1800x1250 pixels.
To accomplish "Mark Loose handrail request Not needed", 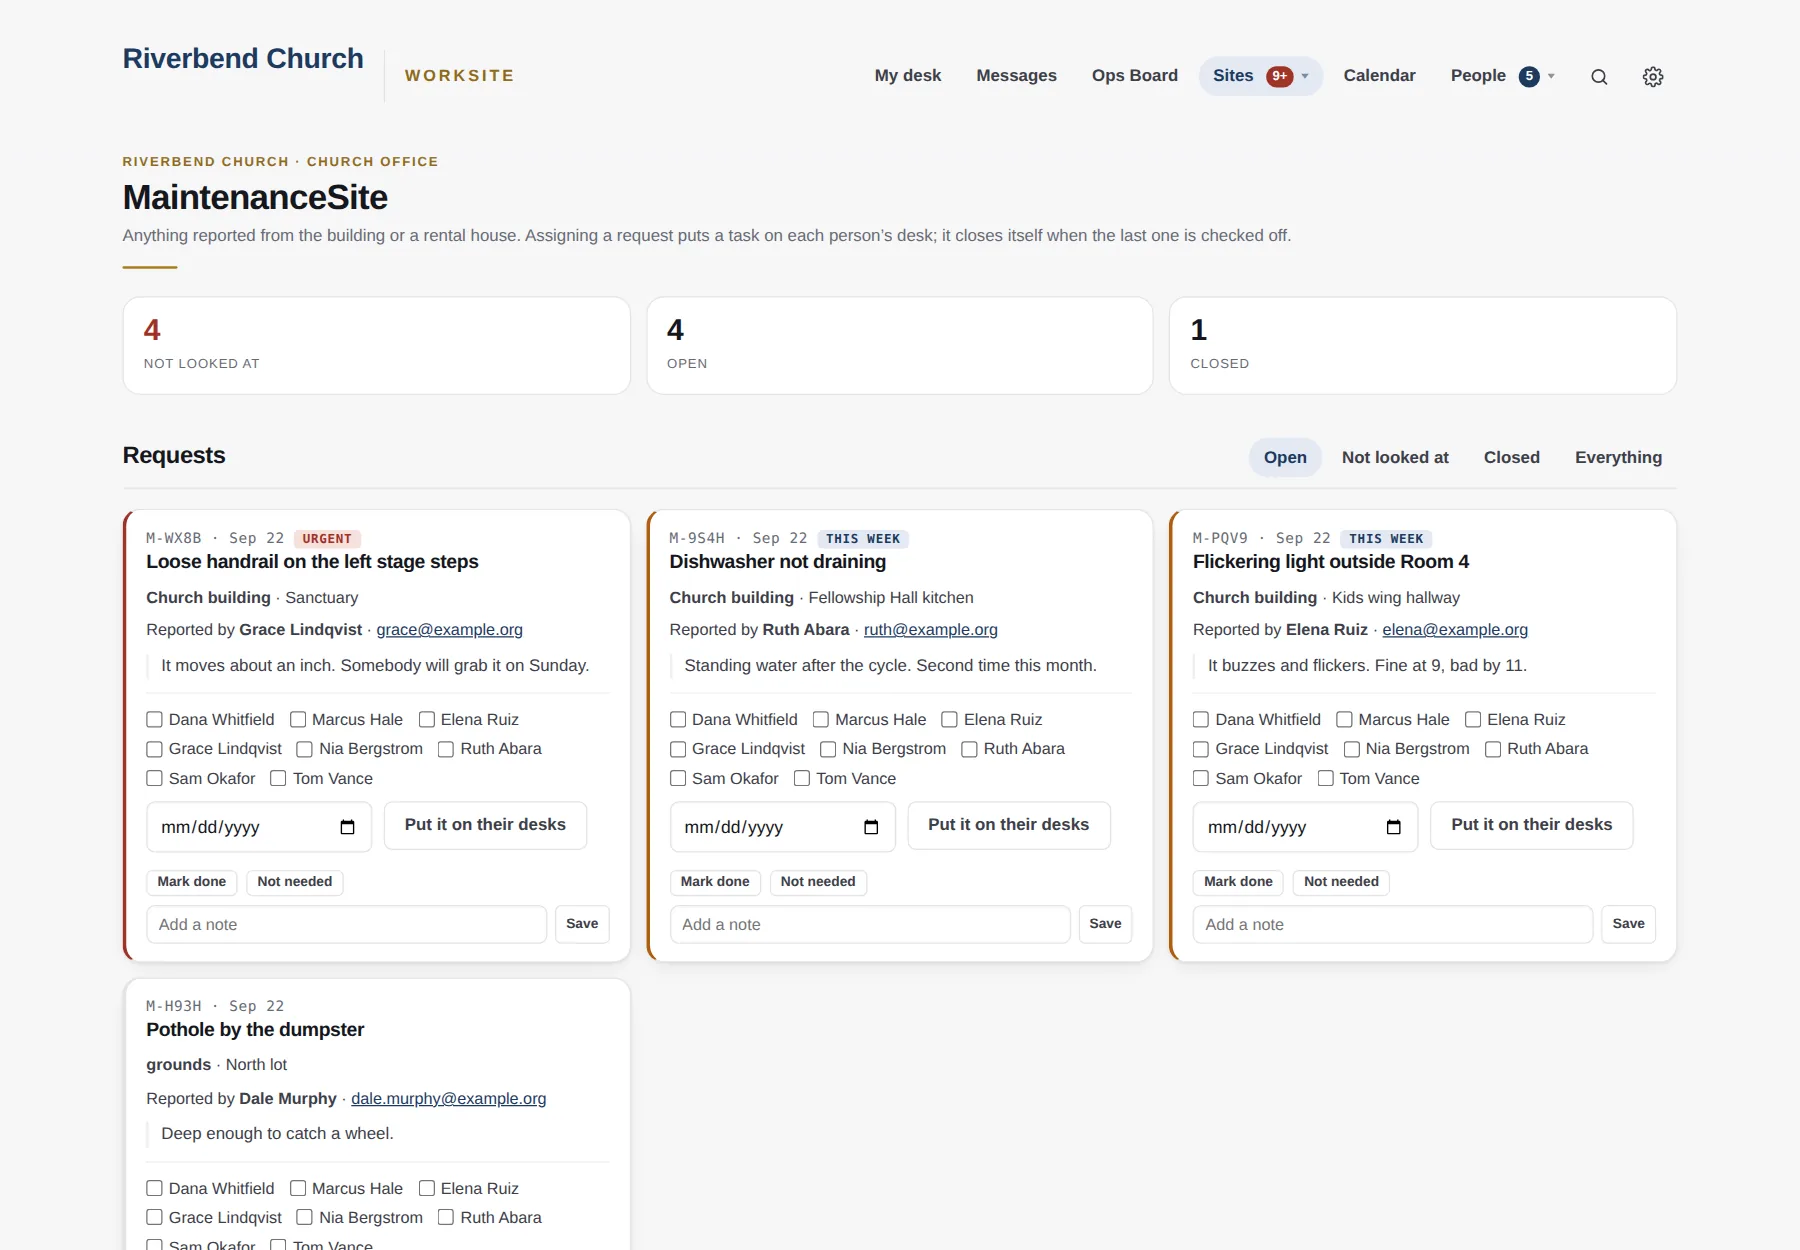I will tap(295, 882).
